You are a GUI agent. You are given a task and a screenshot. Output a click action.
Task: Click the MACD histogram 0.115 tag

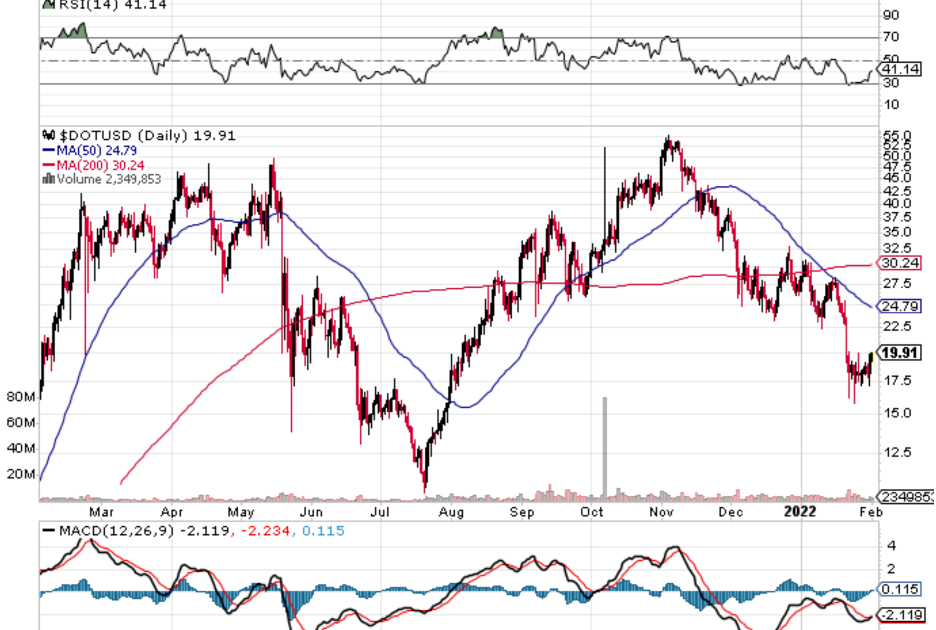tap(897, 590)
